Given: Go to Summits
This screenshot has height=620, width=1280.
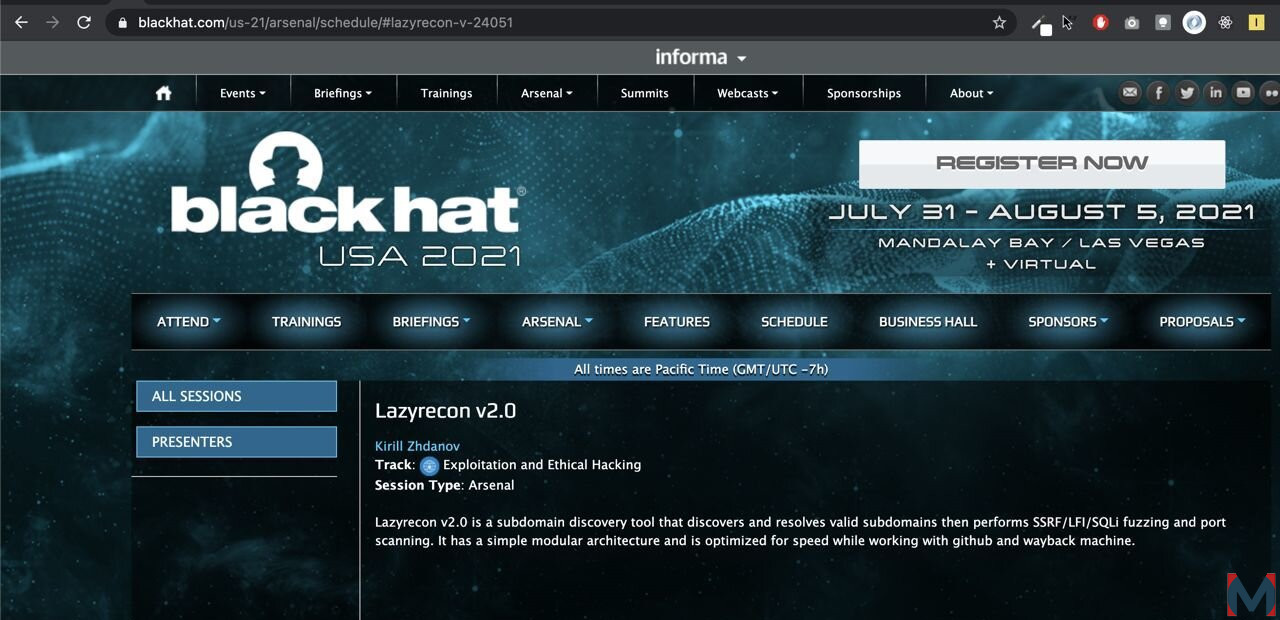Looking at the screenshot, I should coord(645,93).
